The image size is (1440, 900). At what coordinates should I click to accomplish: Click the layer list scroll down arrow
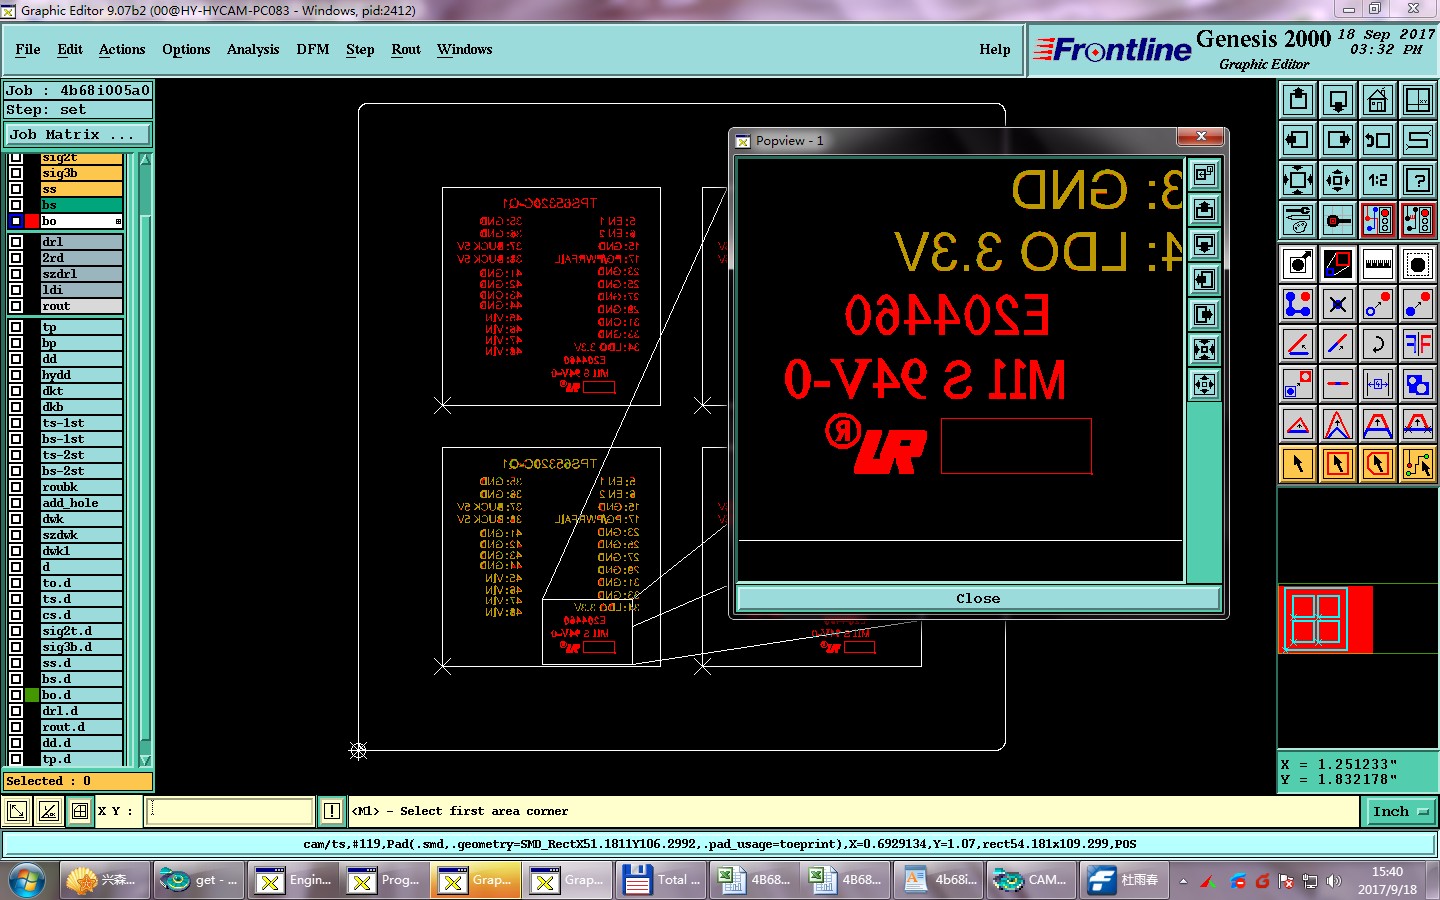pos(145,760)
